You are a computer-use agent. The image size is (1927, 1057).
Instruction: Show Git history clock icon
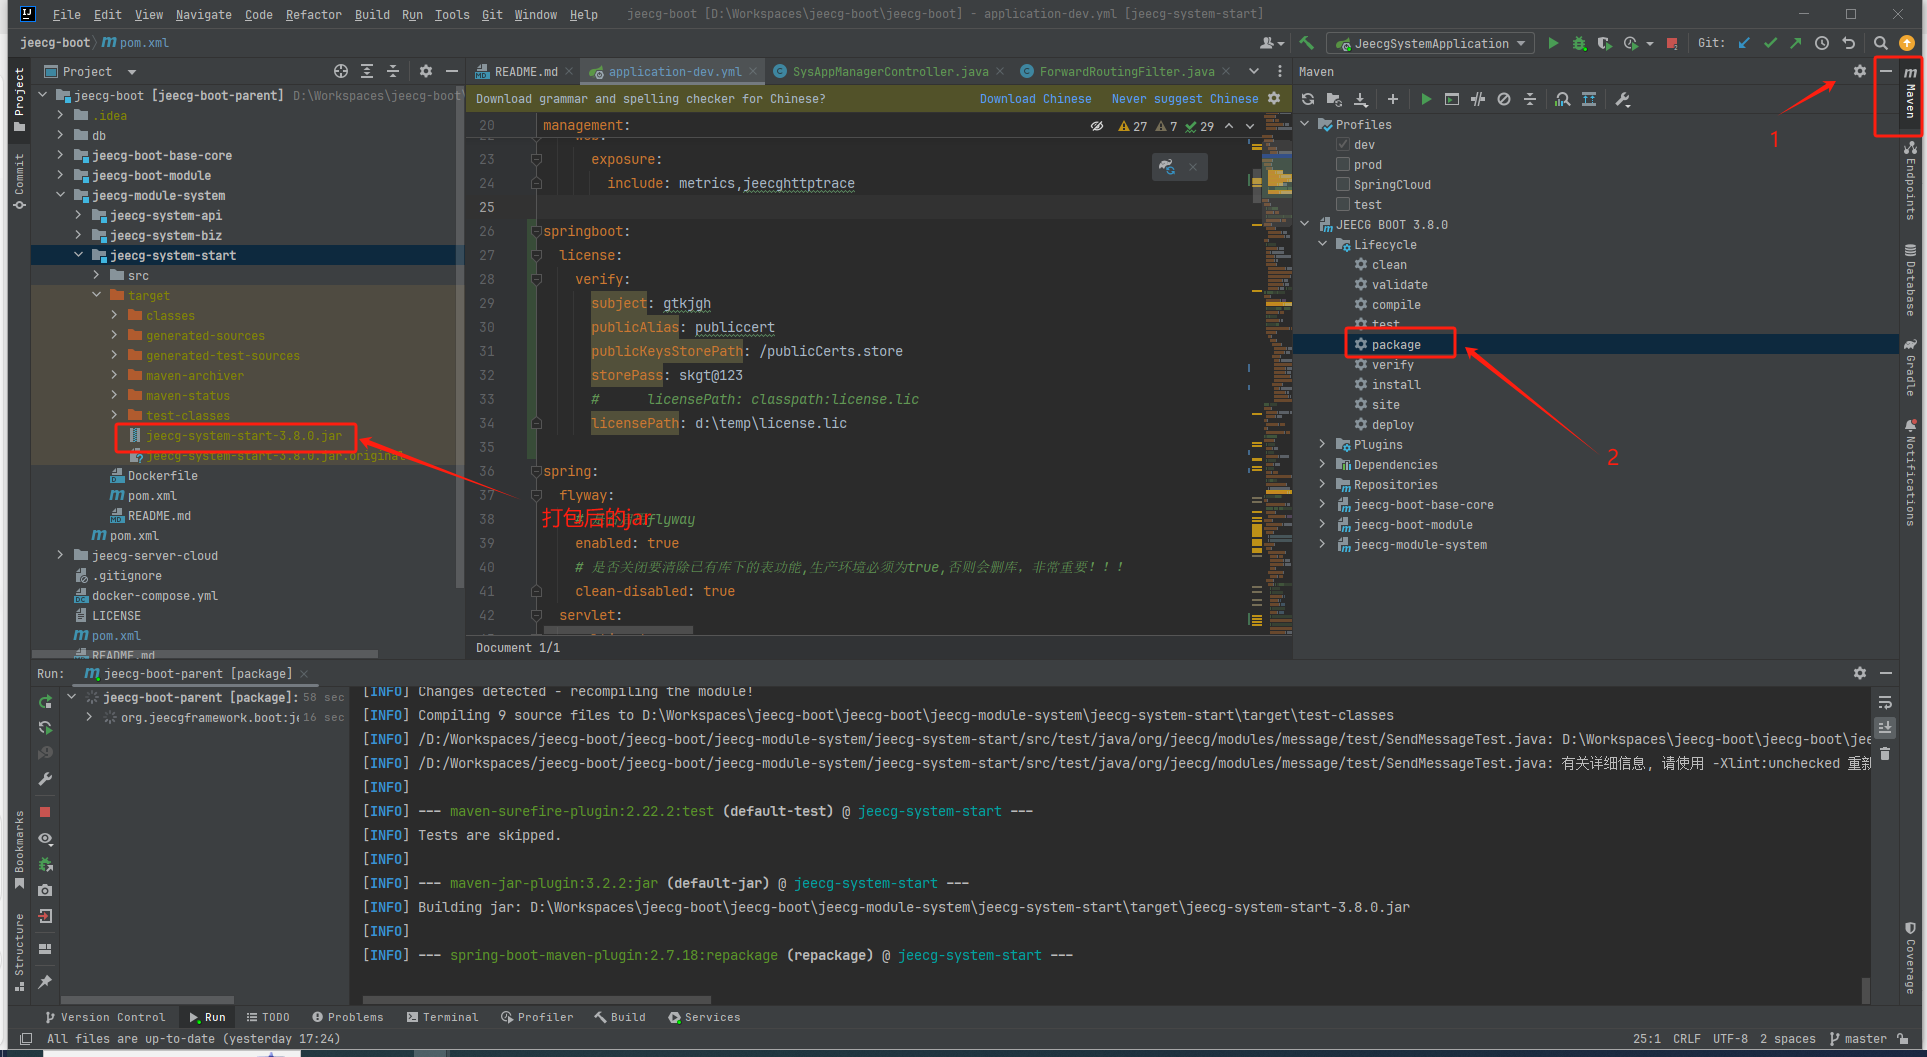pos(1822,43)
